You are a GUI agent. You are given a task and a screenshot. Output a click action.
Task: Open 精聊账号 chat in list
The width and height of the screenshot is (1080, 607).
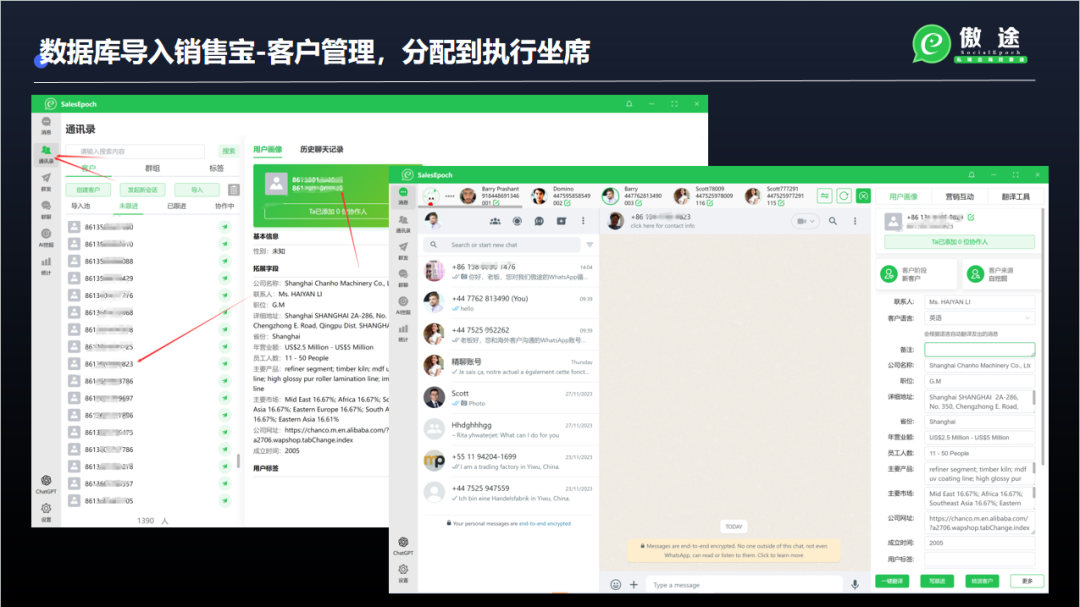click(x=508, y=366)
